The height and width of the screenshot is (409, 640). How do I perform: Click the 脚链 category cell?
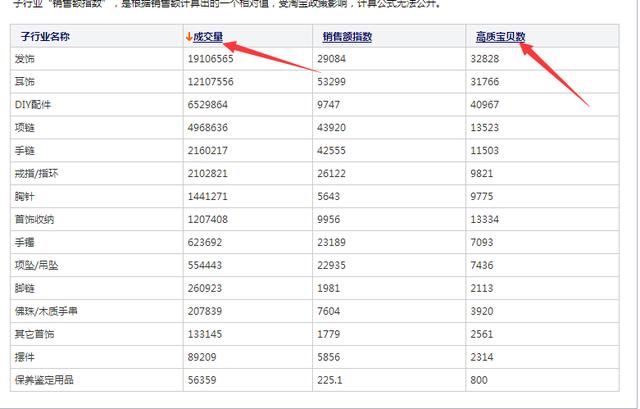[x=25, y=287]
